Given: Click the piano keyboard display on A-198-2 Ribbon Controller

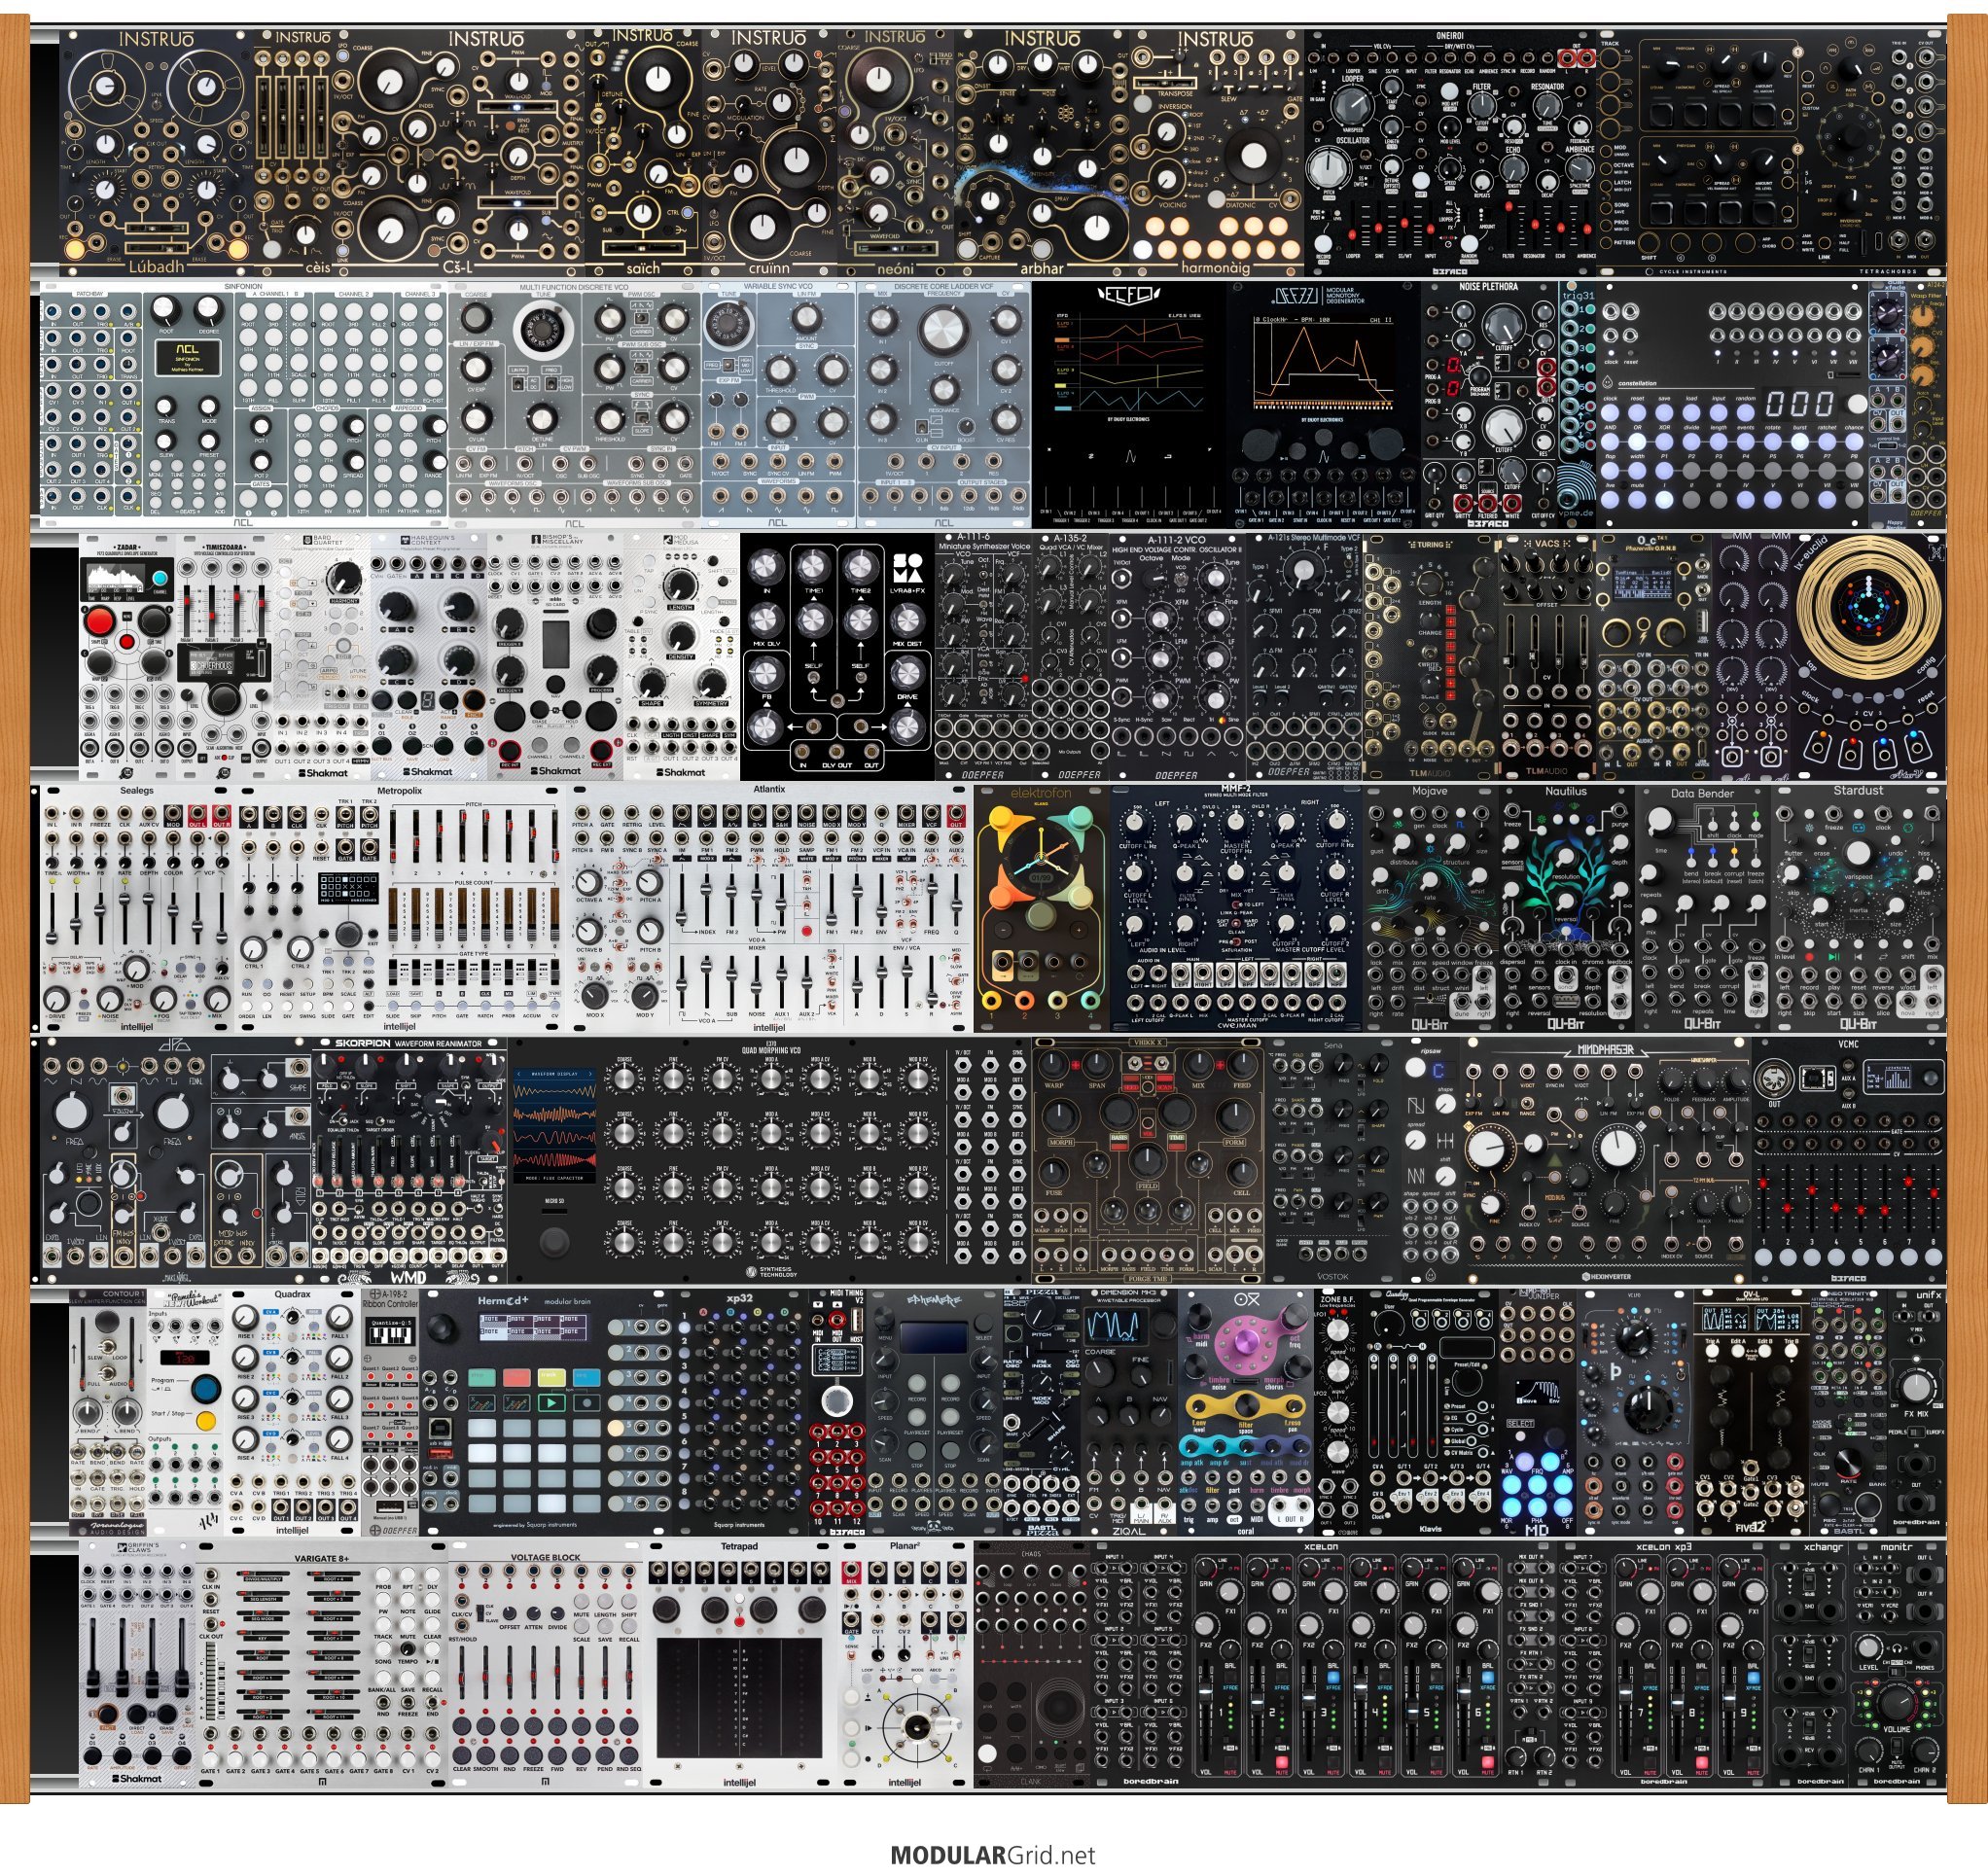Looking at the screenshot, I should coord(390,1333).
